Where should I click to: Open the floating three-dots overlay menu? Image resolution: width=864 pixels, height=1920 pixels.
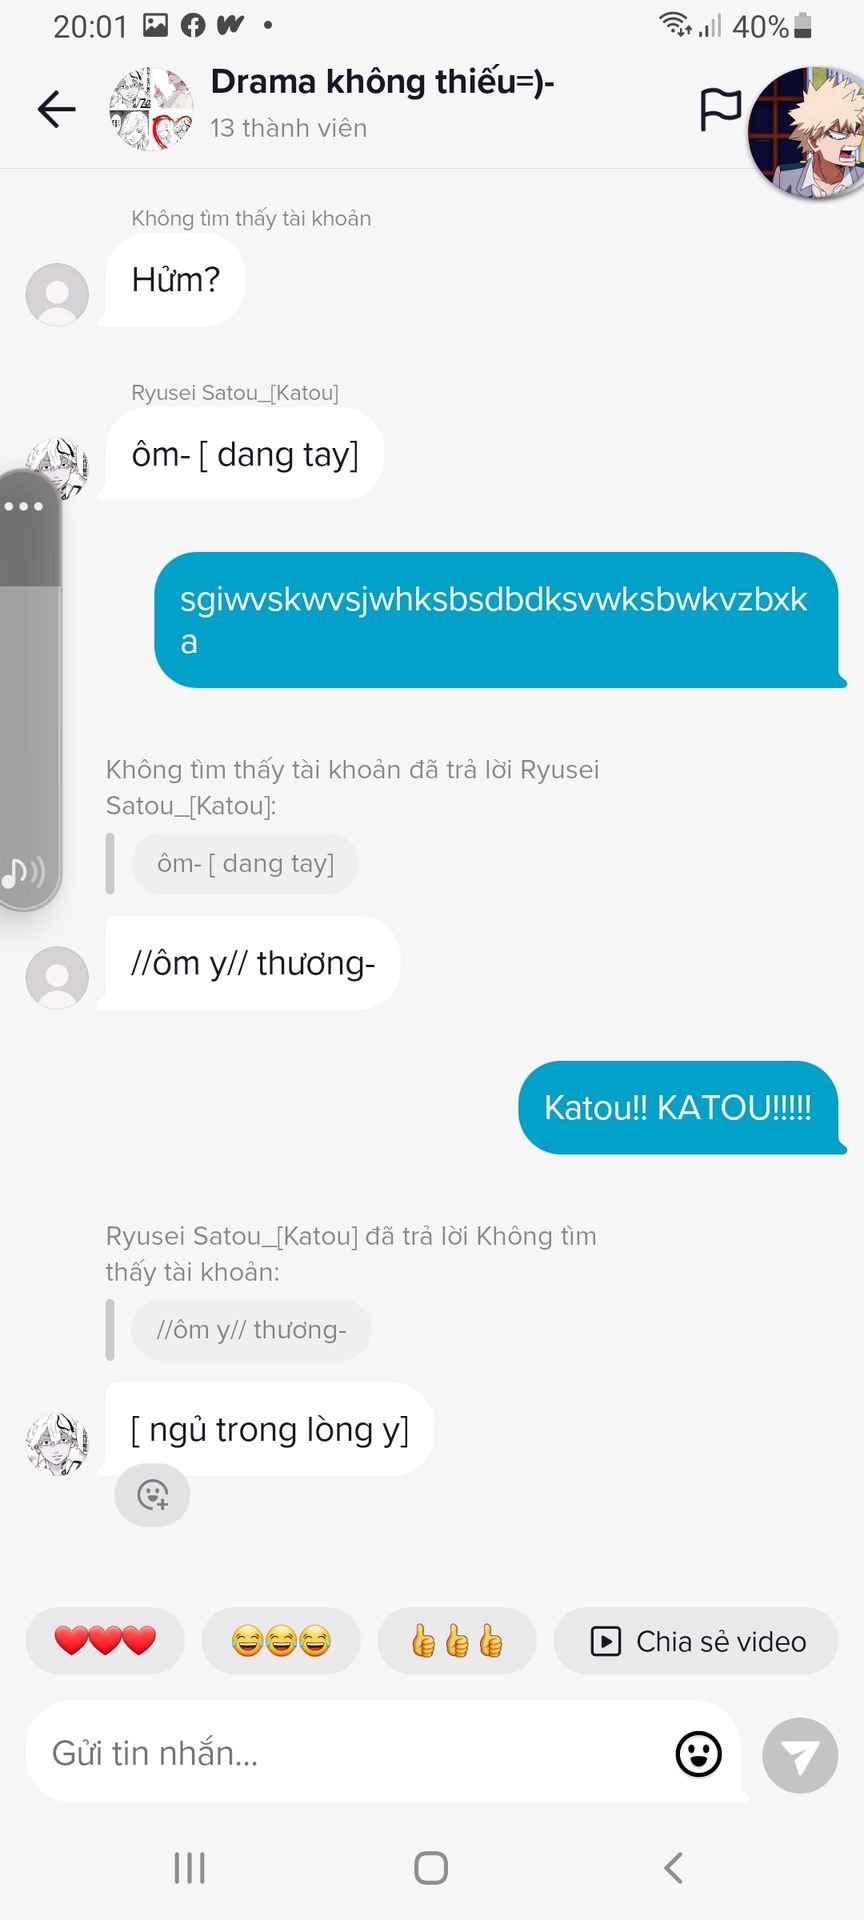pos(24,506)
